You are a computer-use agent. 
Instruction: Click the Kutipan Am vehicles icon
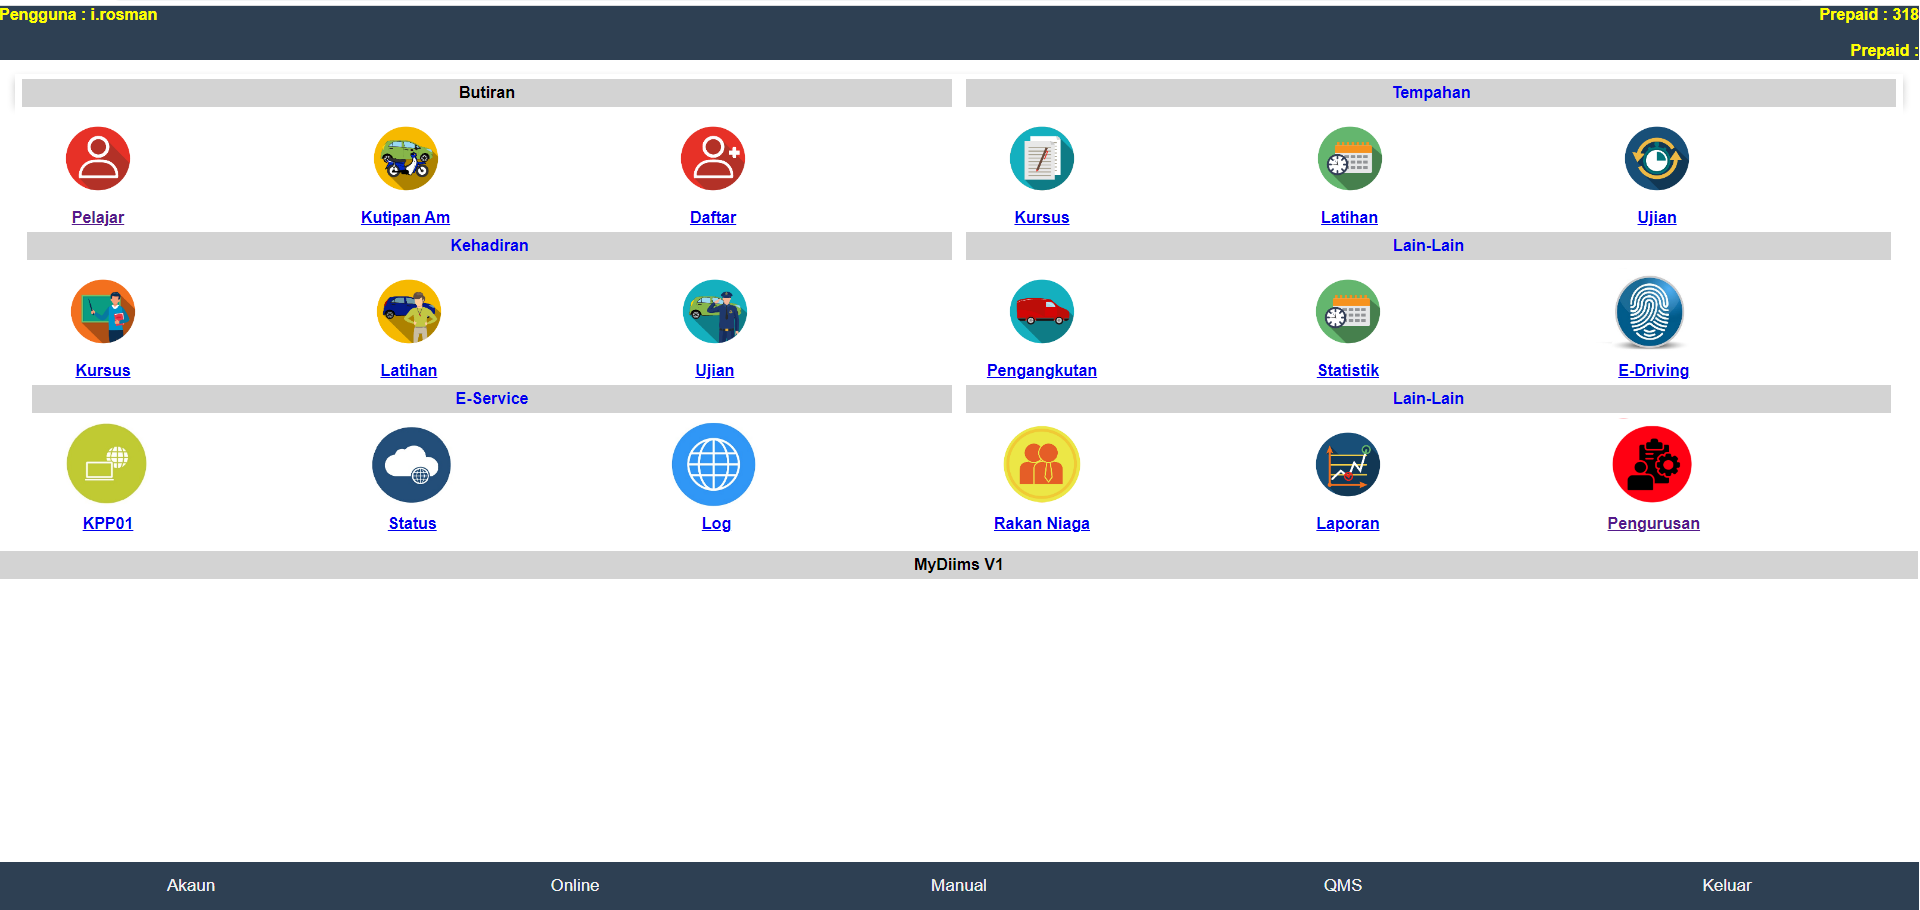pyautogui.click(x=405, y=159)
